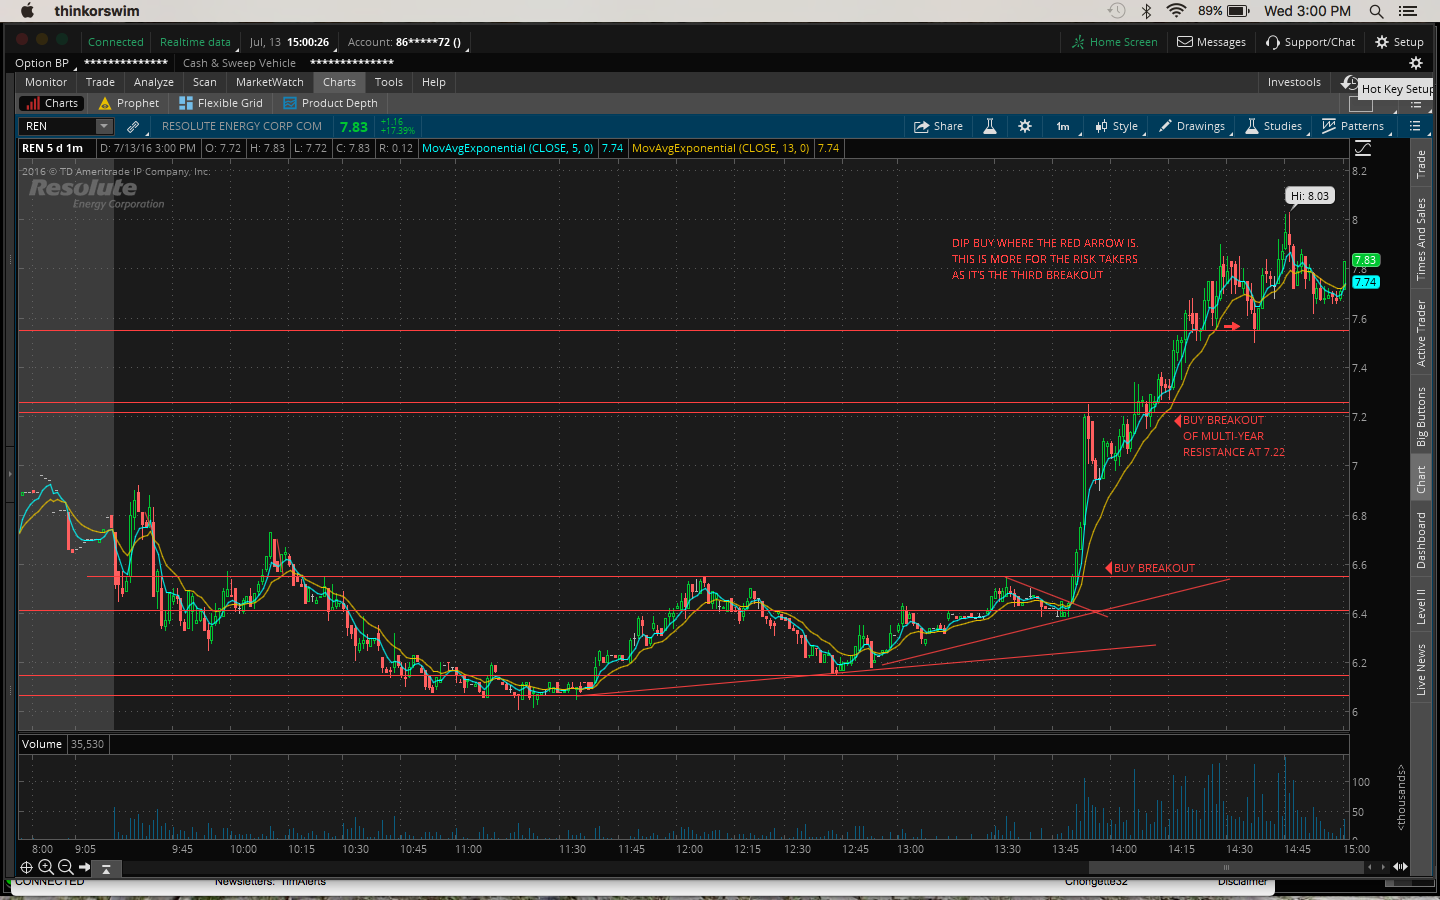Open the Help main tab
Image resolution: width=1440 pixels, height=900 pixels.
coord(434,82)
